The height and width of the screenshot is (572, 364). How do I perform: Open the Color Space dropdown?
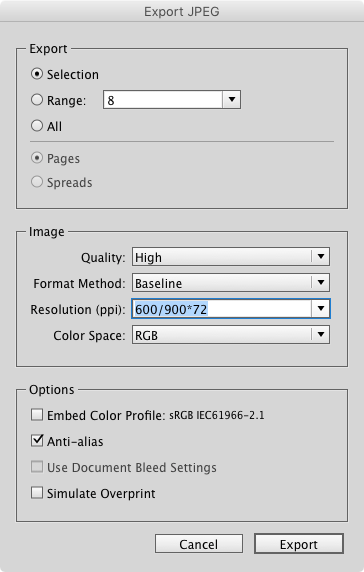(231, 335)
